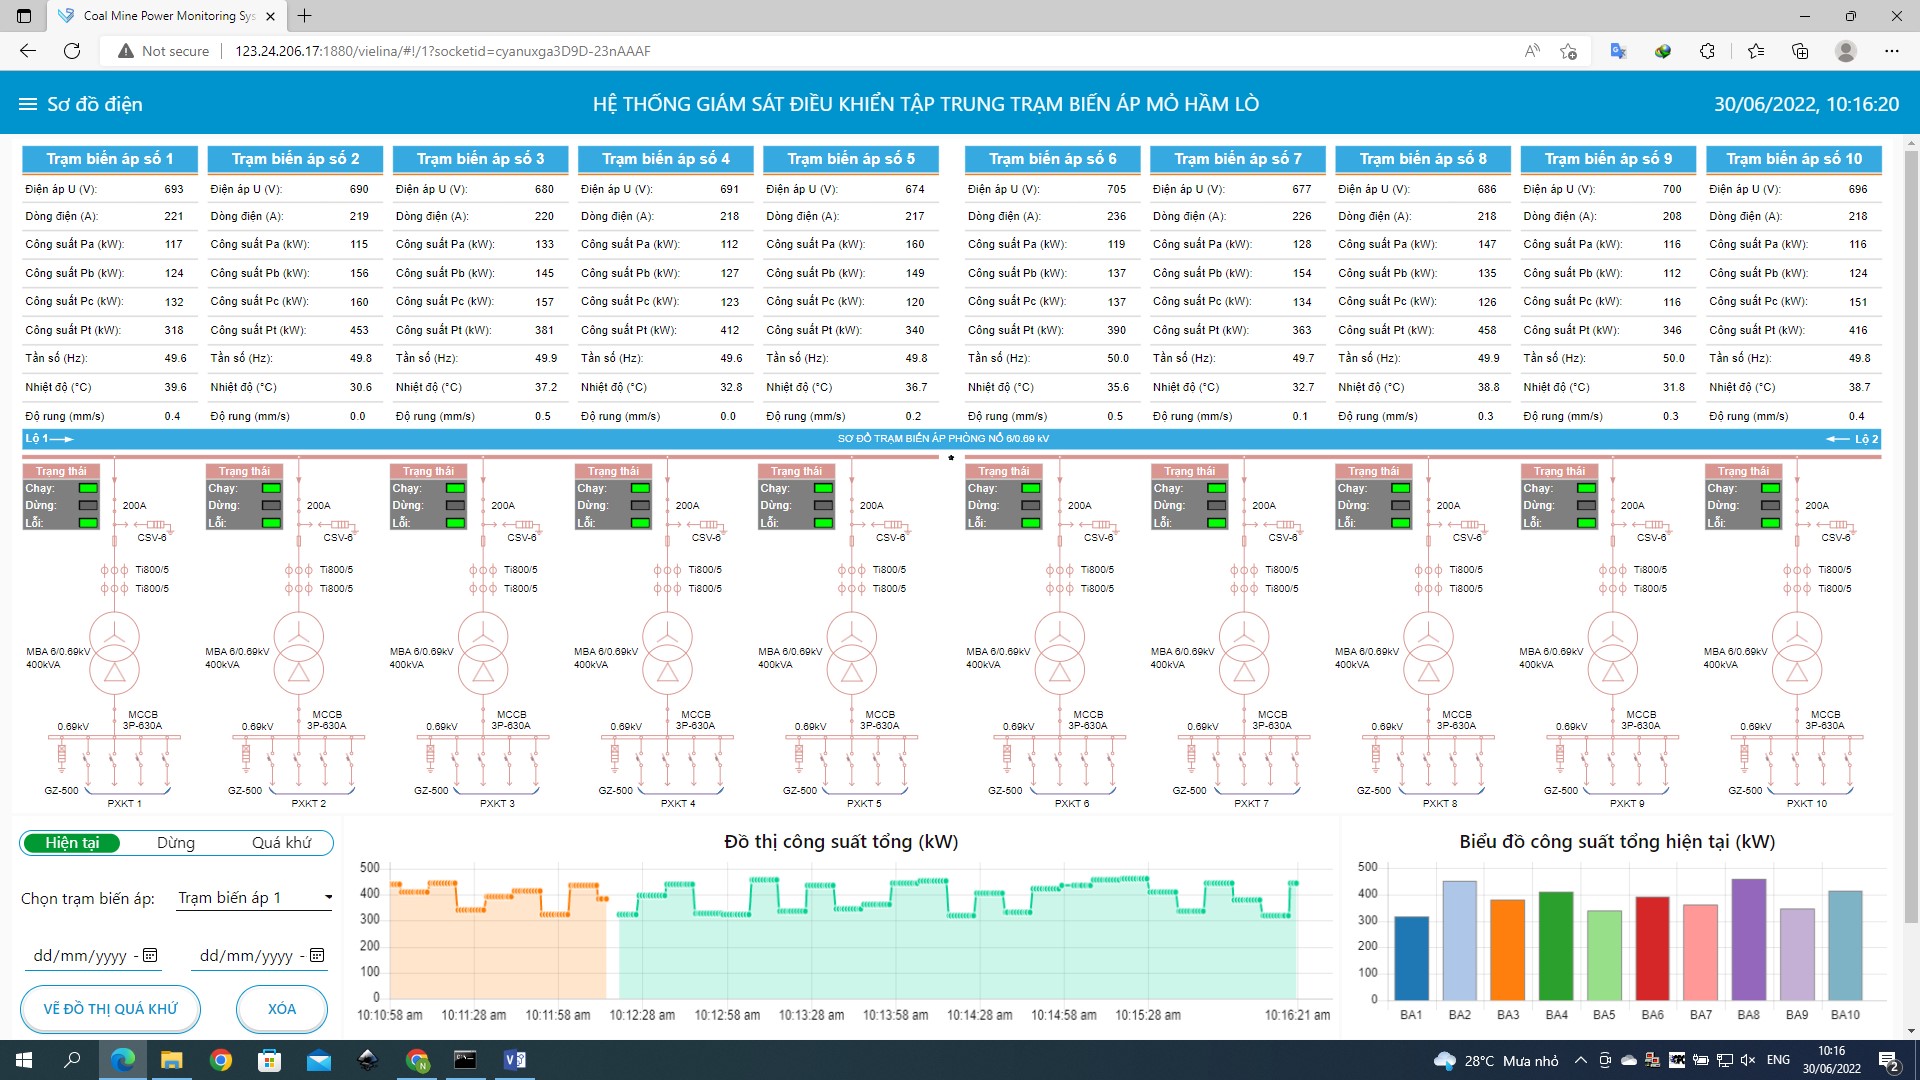Image resolution: width=1920 pixels, height=1080 pixels.
Task: Add this page to browser favorites
Action: 1568,51
